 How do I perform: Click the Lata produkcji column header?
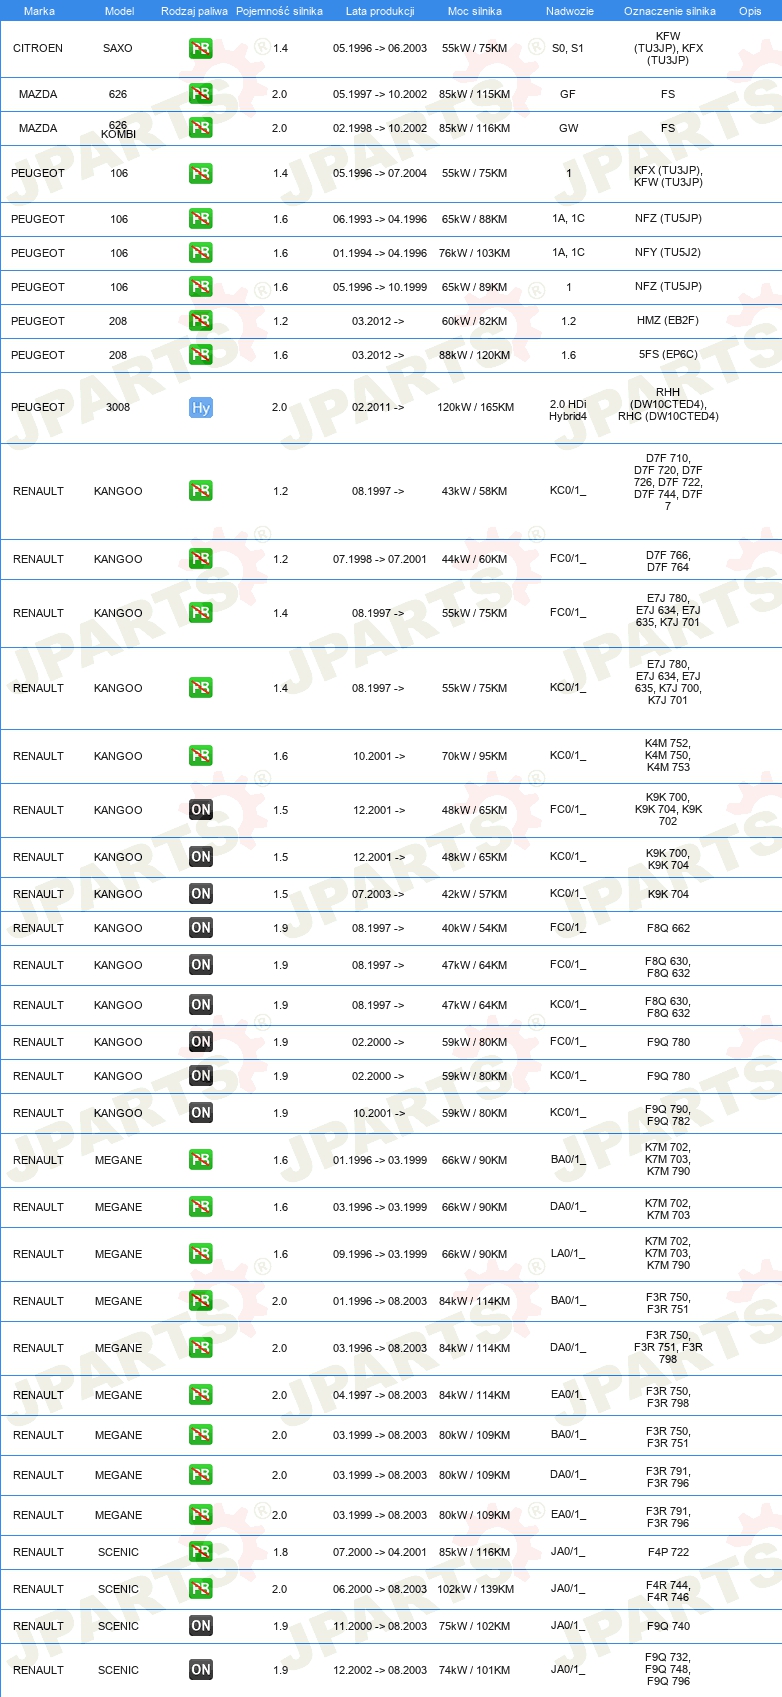point(380,11)
